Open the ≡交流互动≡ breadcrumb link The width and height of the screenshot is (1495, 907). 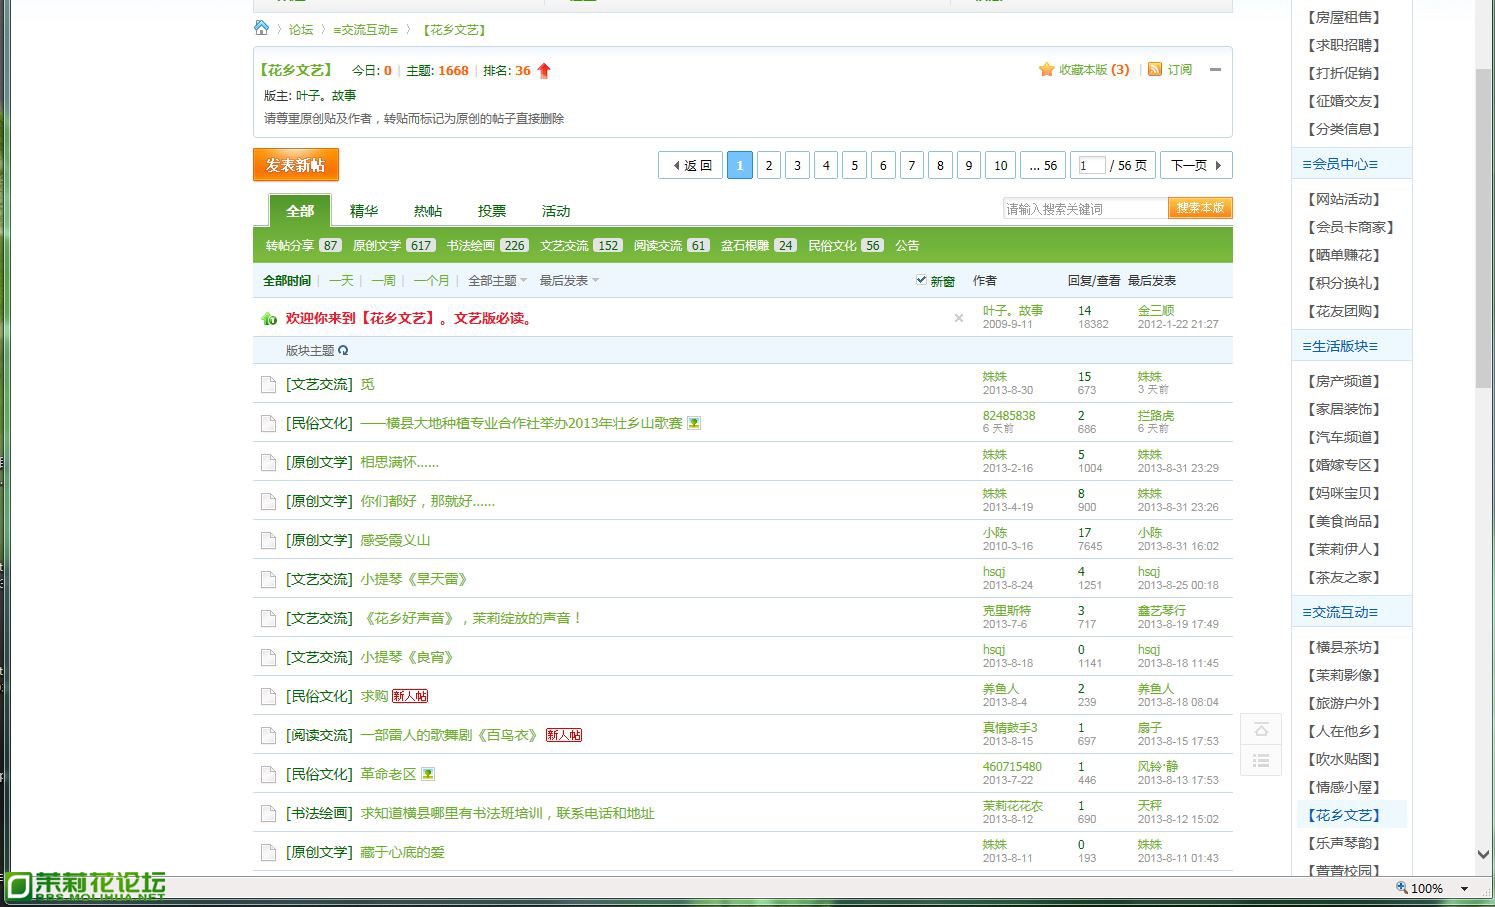366,30
